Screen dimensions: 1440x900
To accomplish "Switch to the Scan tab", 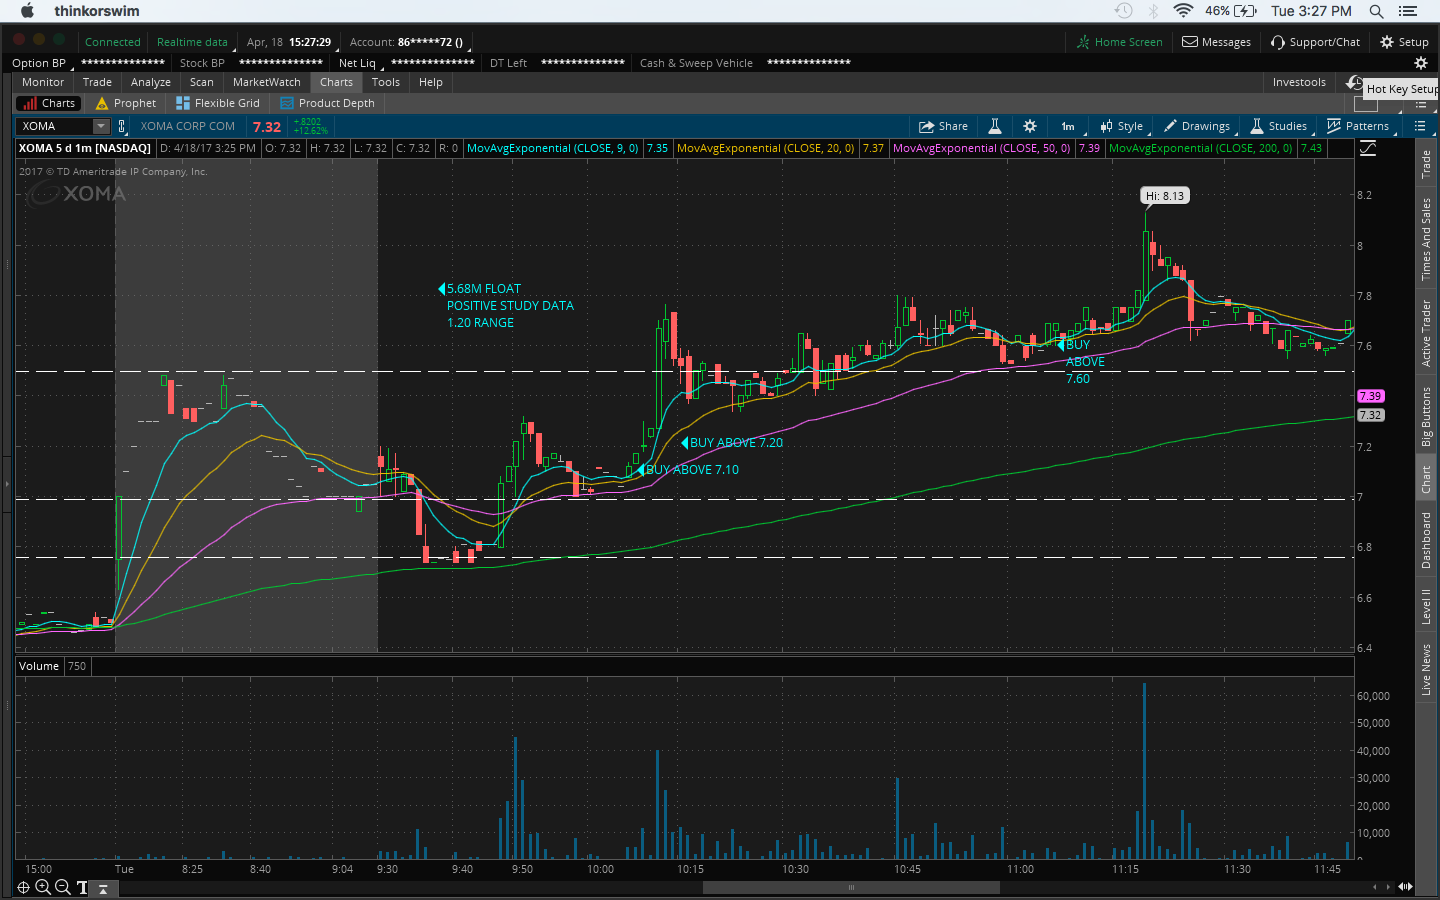I will pyautogui.click(x=201, y=82).
